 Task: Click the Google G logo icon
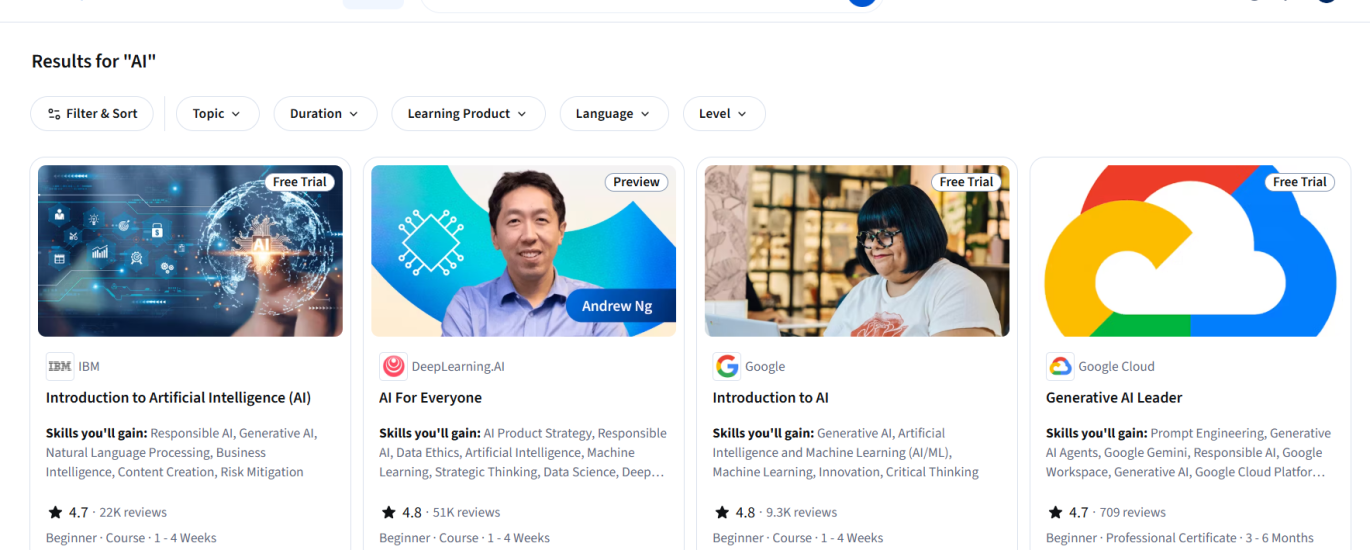pyautogui.click(x=726, y=367)
